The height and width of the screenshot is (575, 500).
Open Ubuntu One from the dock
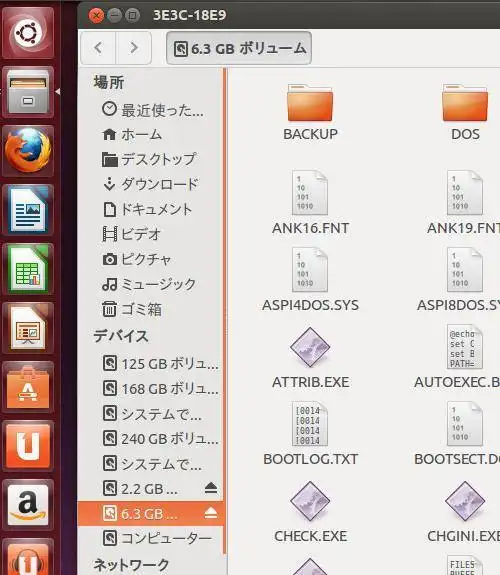pyautogui.click(x=28, y=446)
